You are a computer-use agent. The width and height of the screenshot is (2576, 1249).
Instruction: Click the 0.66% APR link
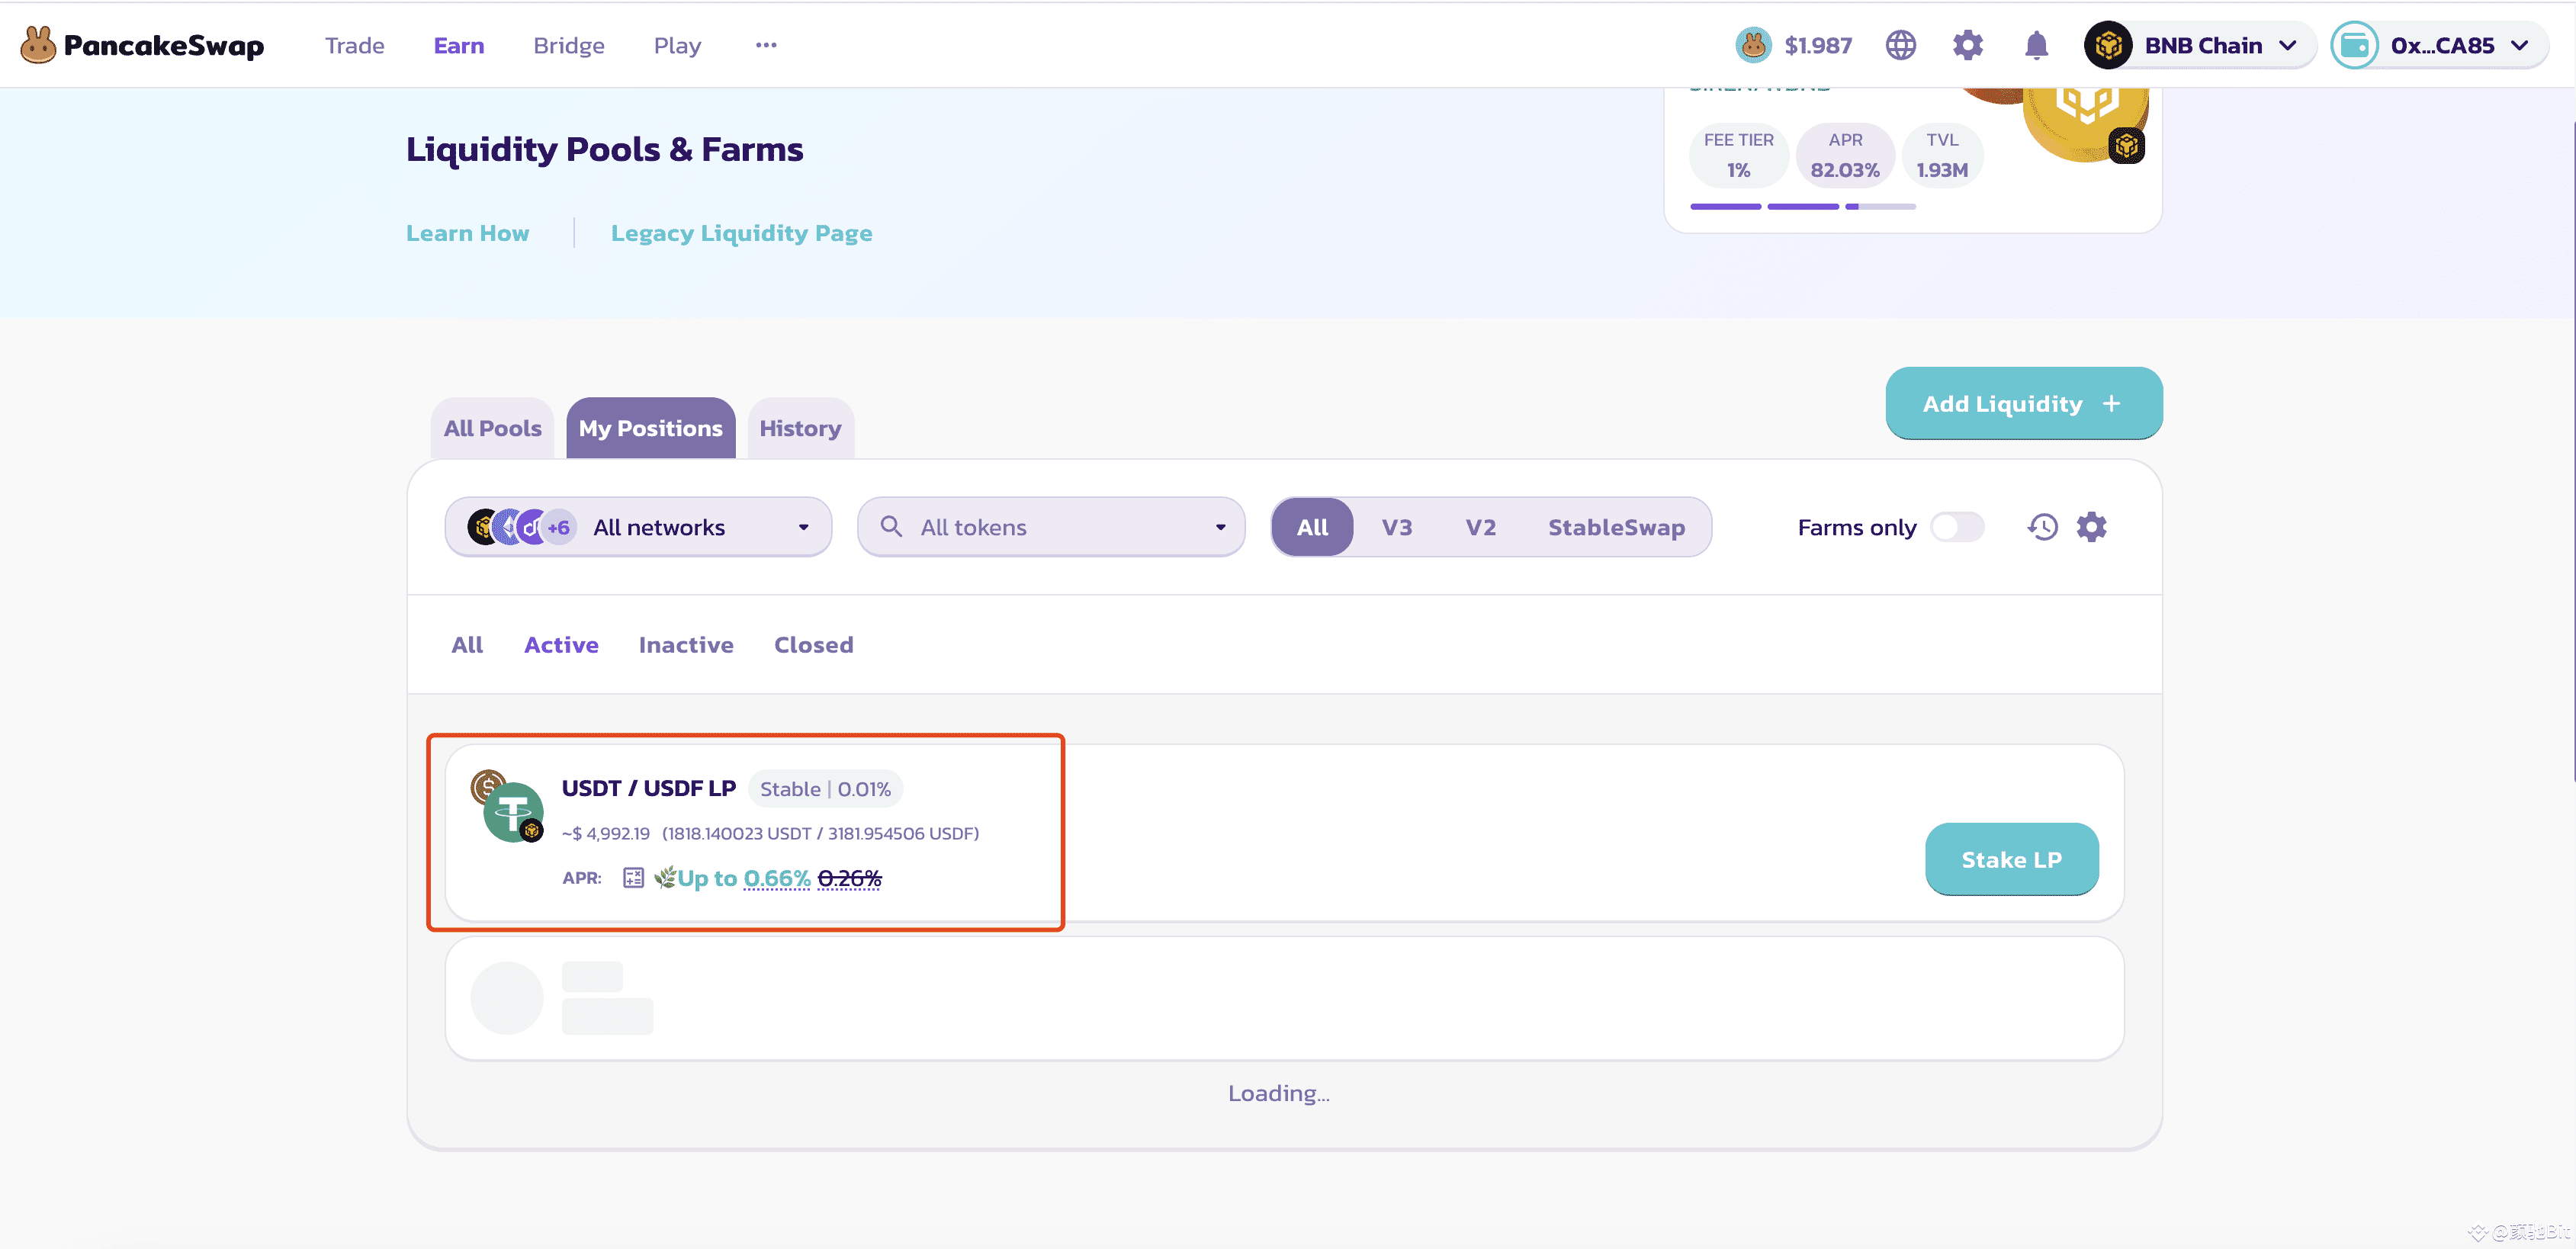click(x=776, y=878)
